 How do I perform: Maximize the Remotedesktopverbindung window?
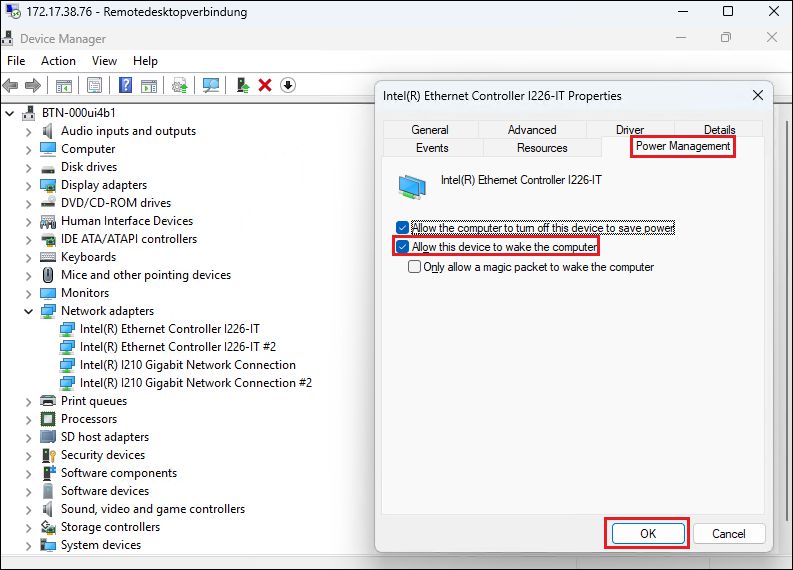tap(728, 11)
